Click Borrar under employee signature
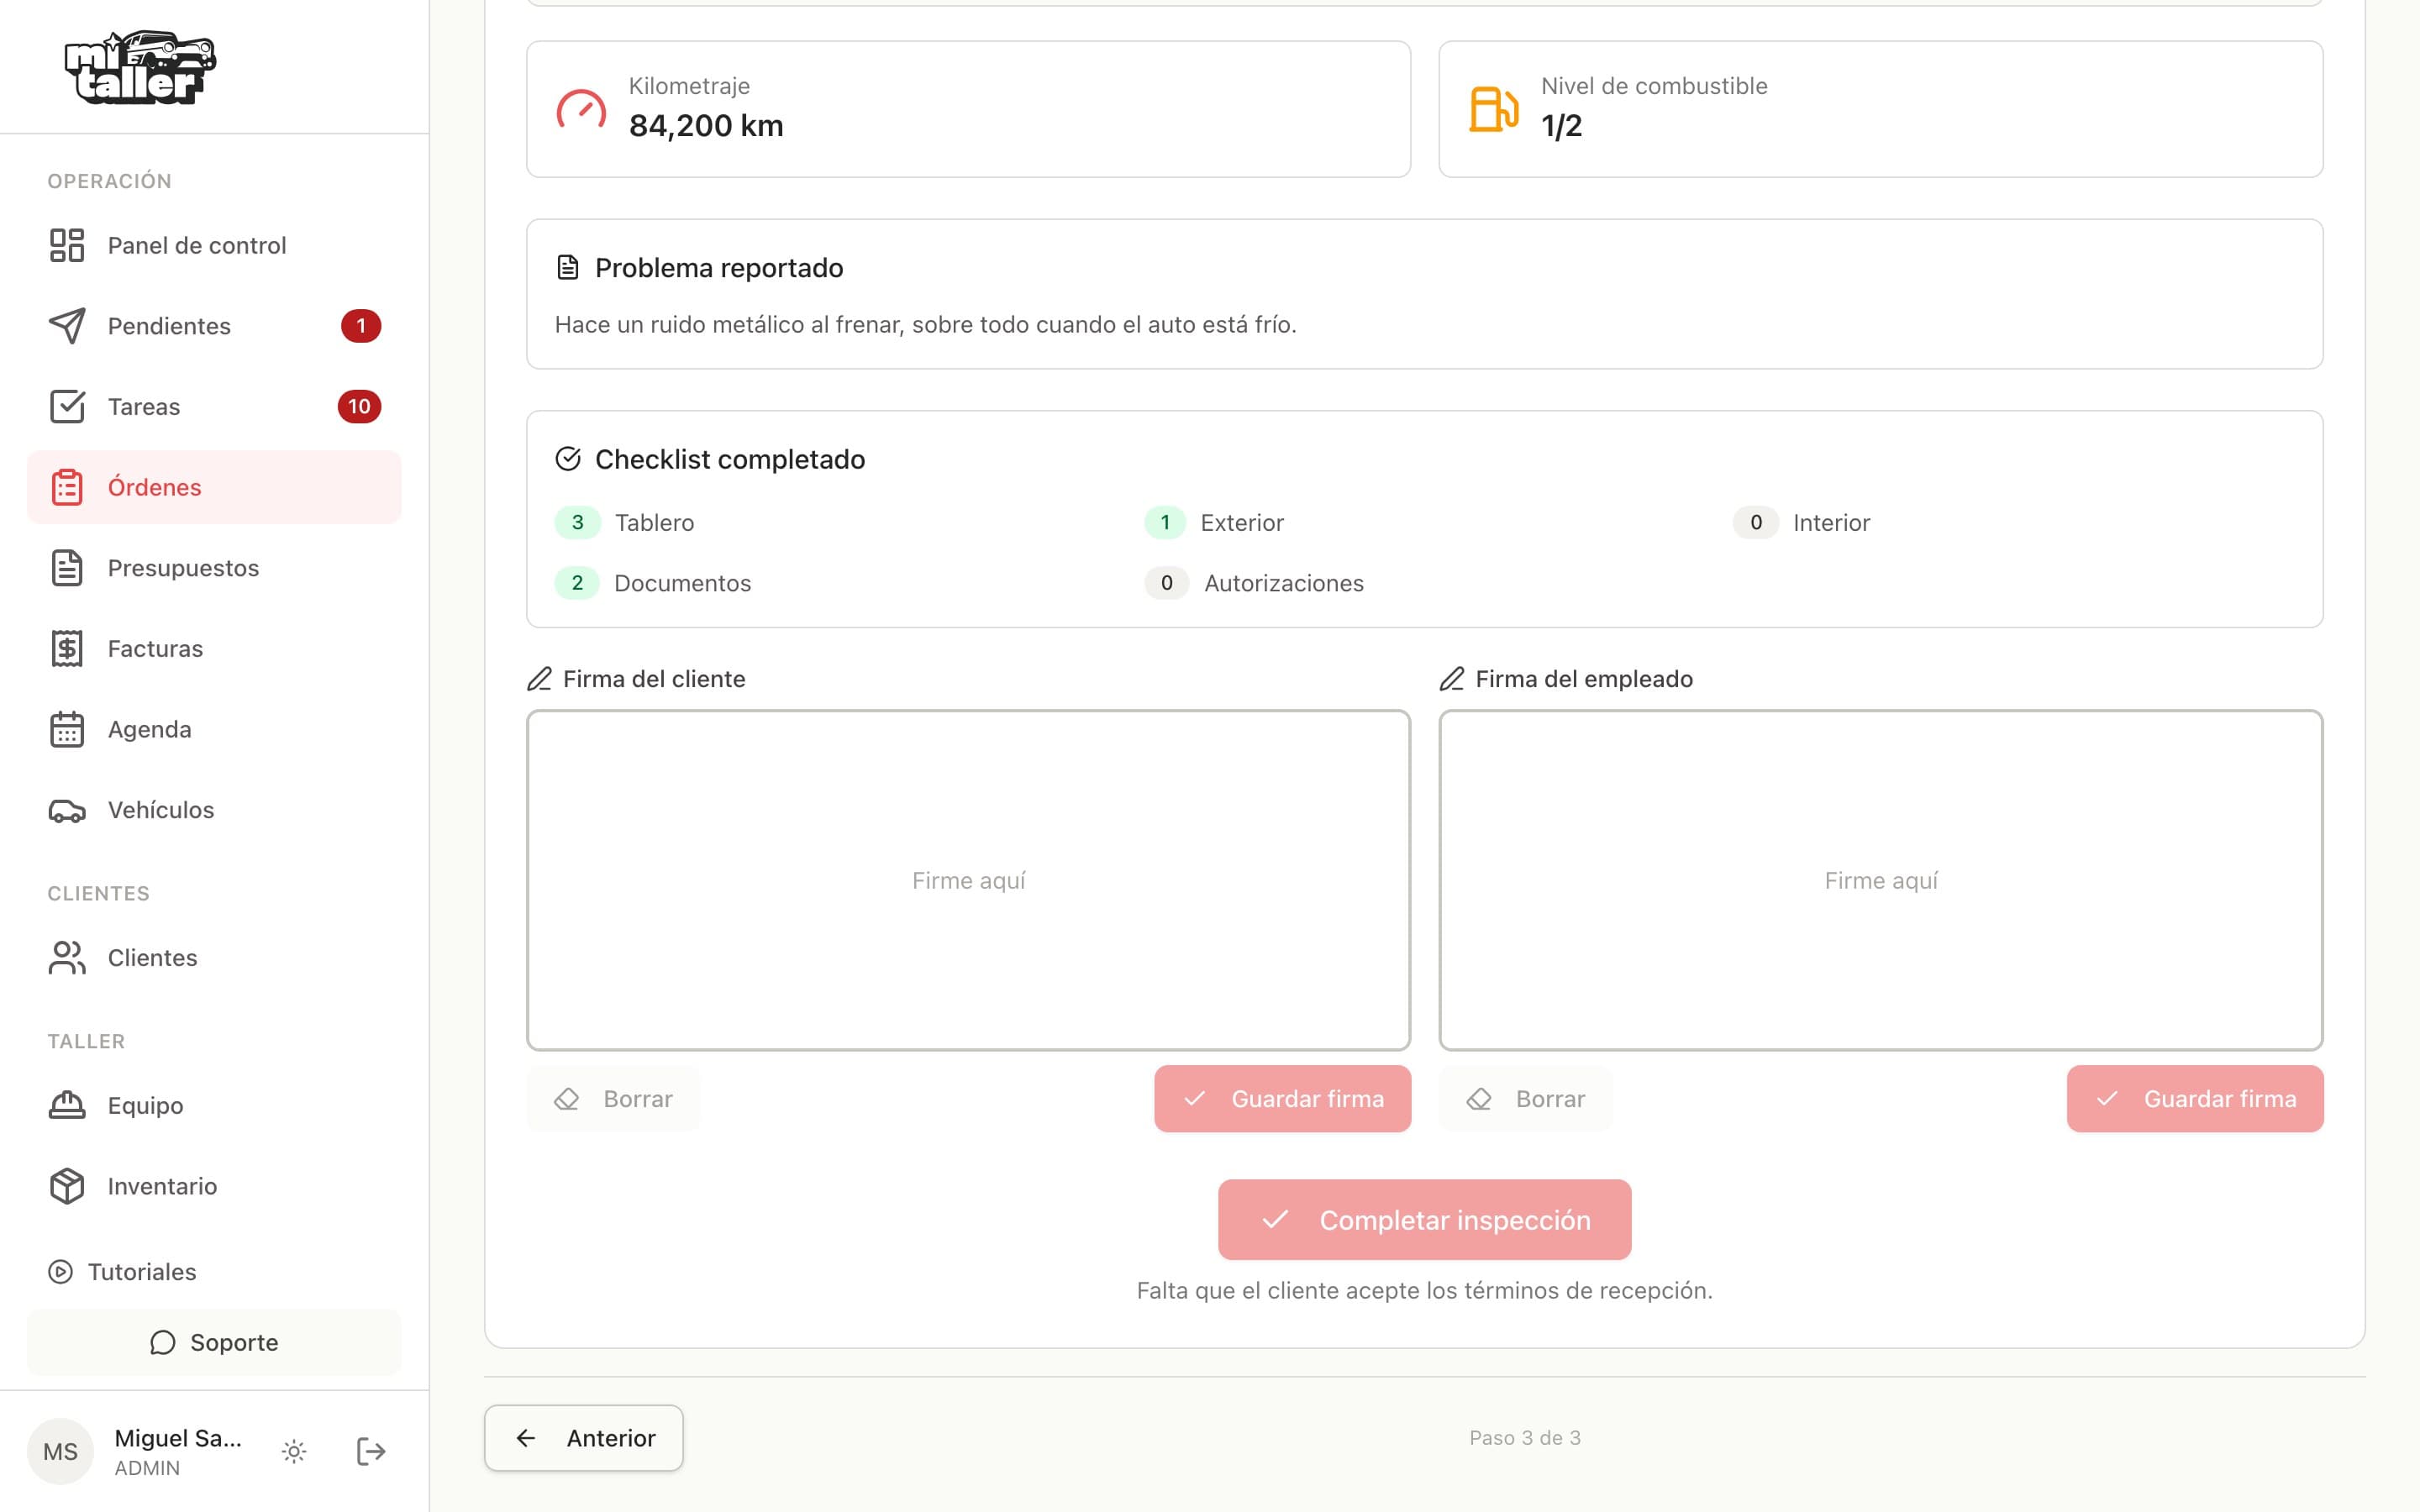Viewport: 2420px width, 1512px height. 1525,1099
